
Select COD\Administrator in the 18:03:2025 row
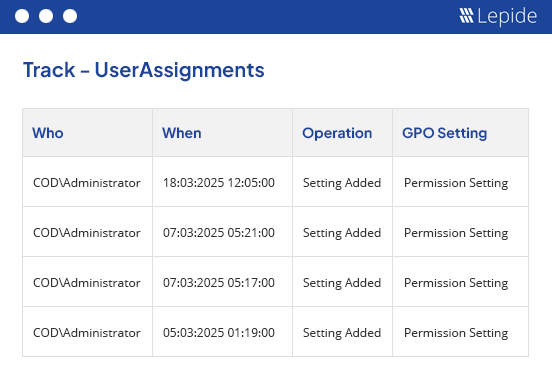[x=87, y=183]
